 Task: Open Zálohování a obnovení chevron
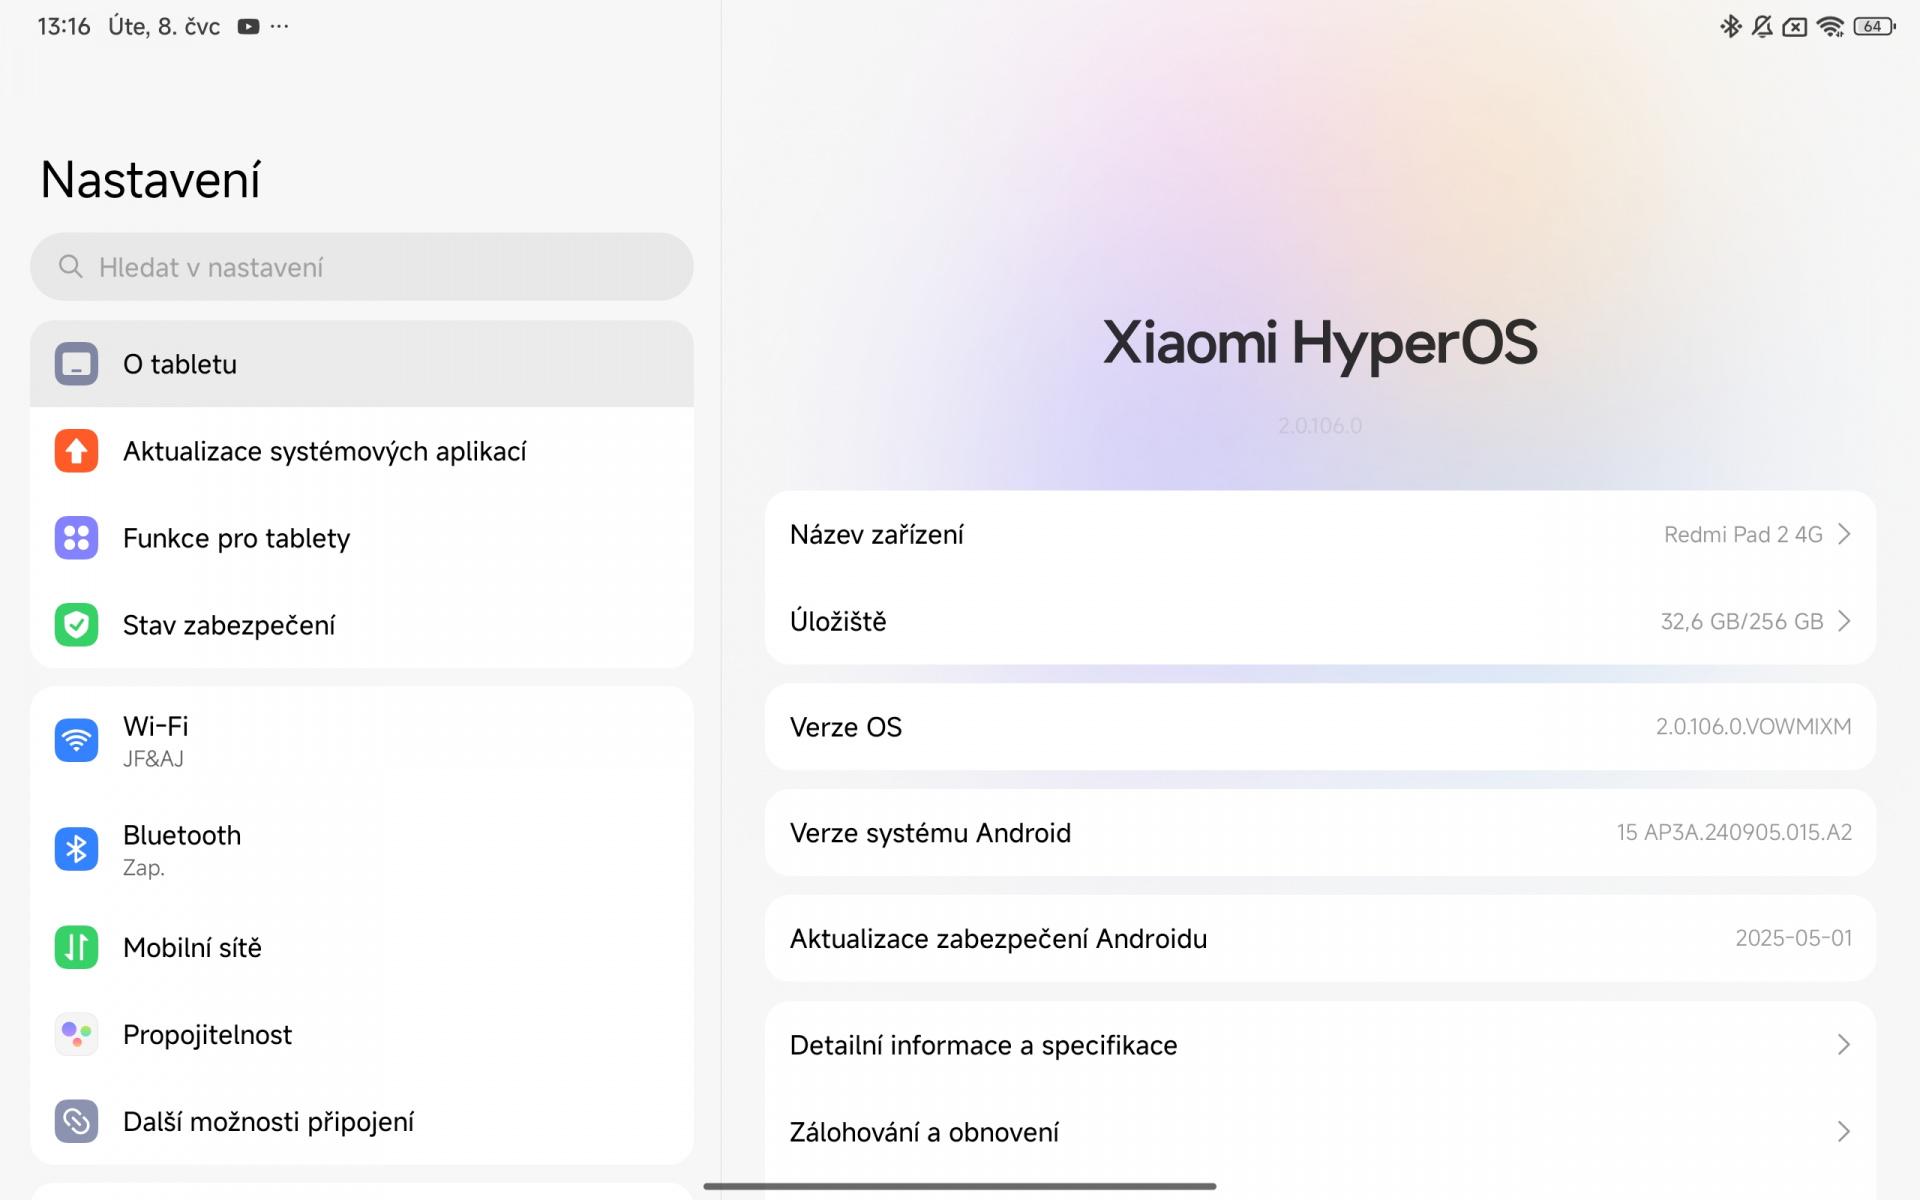click(x=1844, y=1132)
